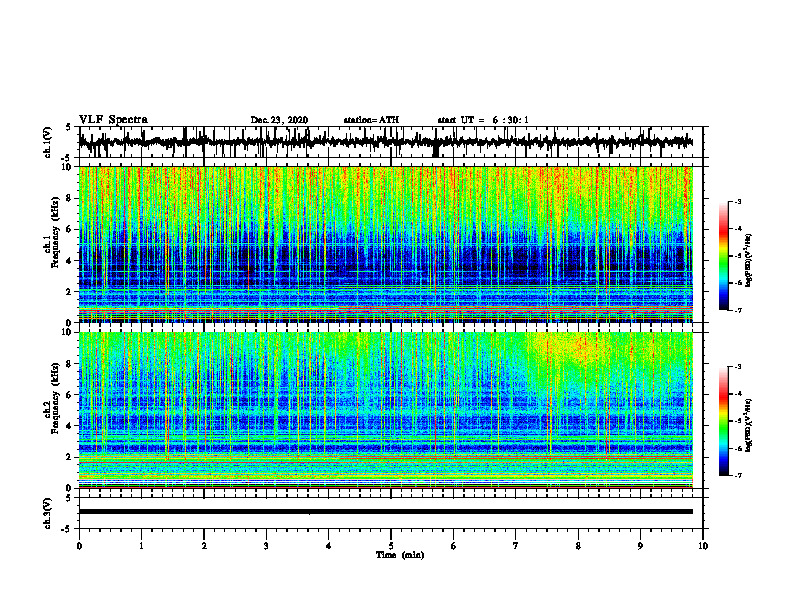792x612 pixels.
Task: Click the flat black ch.3 voltage trace
Action: pos(386,512)
